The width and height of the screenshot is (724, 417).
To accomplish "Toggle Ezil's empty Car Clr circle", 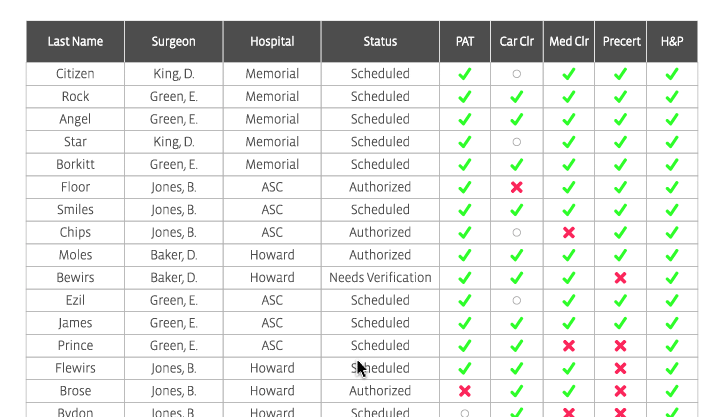I will pyautogui.click(x=517, y=300).
